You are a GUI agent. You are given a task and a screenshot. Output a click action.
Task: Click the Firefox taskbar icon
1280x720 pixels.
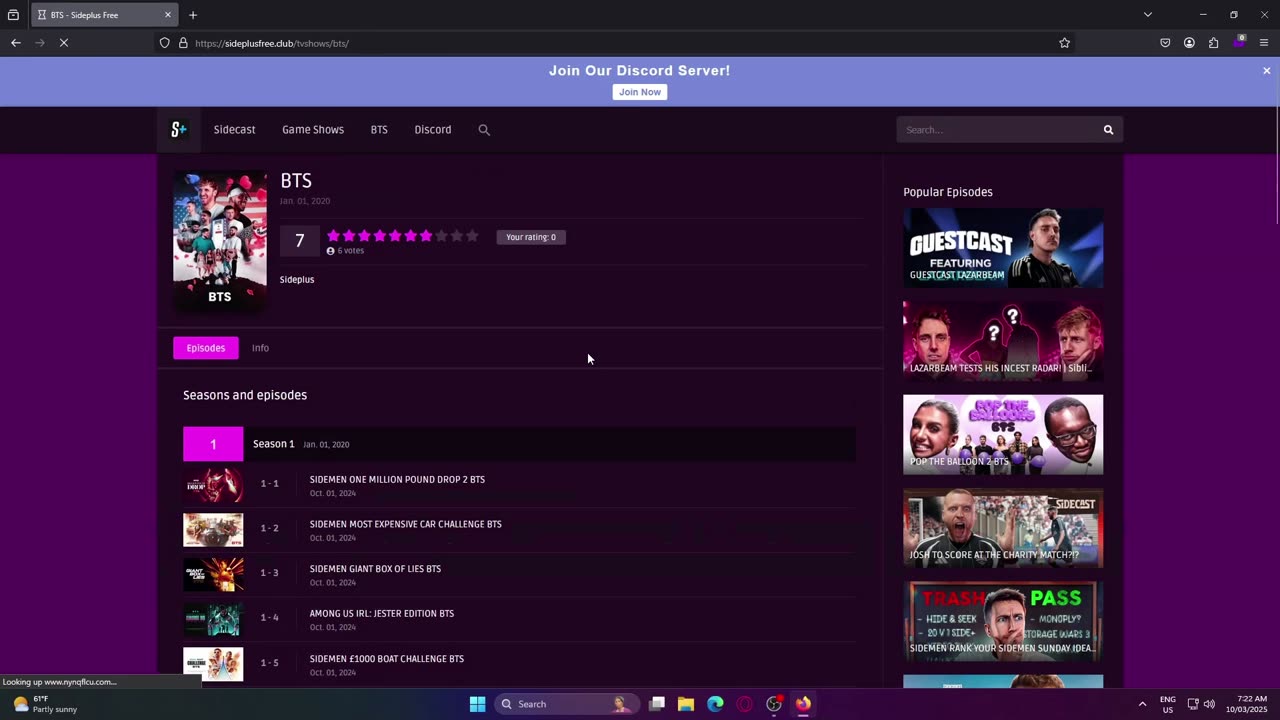pyautogui.click(x=803, y=704)
